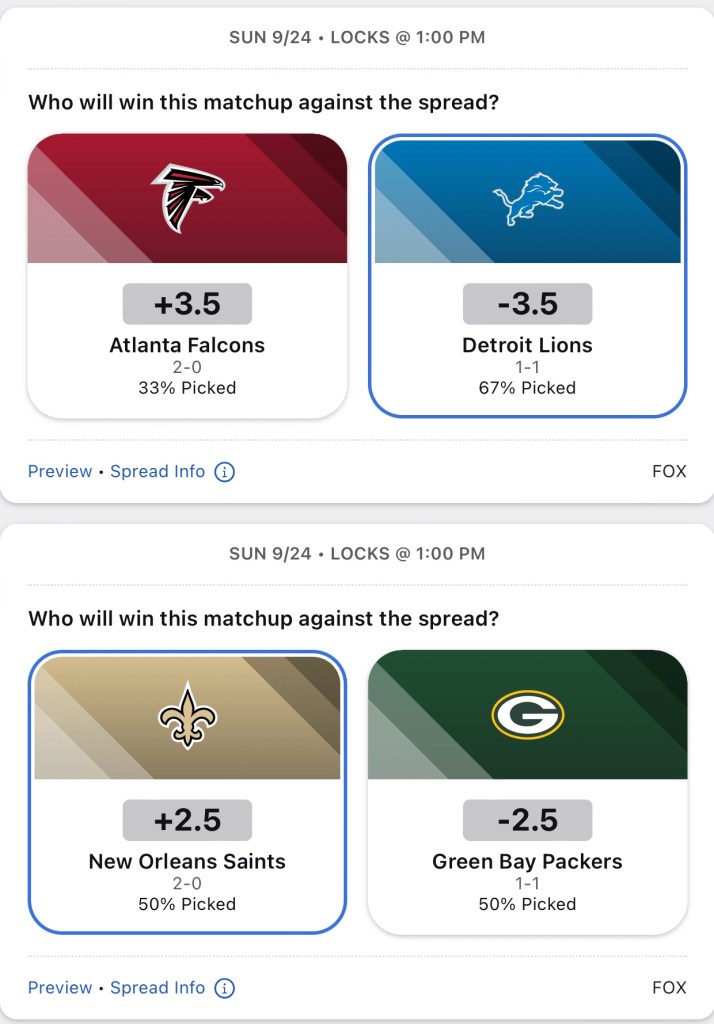
Task: Click the New Orleans Saints fleur-de-lis logo
Action: click(x=188, y=715)
